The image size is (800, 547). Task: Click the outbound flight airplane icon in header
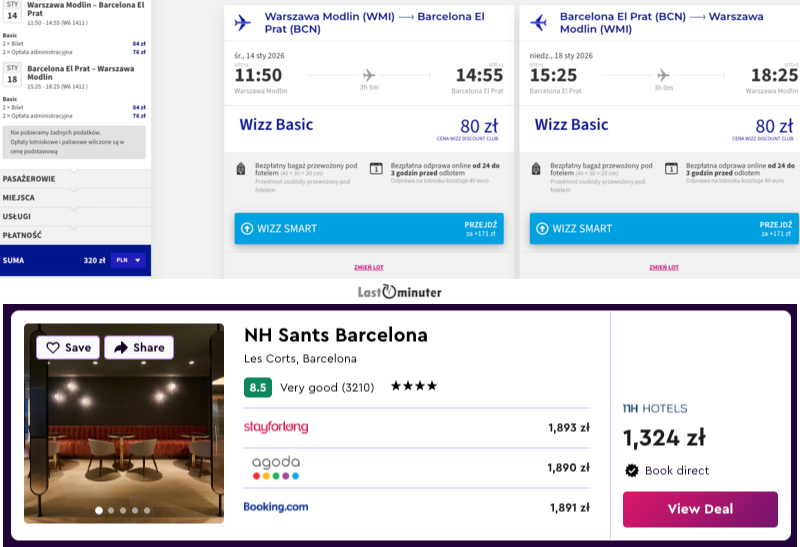(x=242, y=22)
